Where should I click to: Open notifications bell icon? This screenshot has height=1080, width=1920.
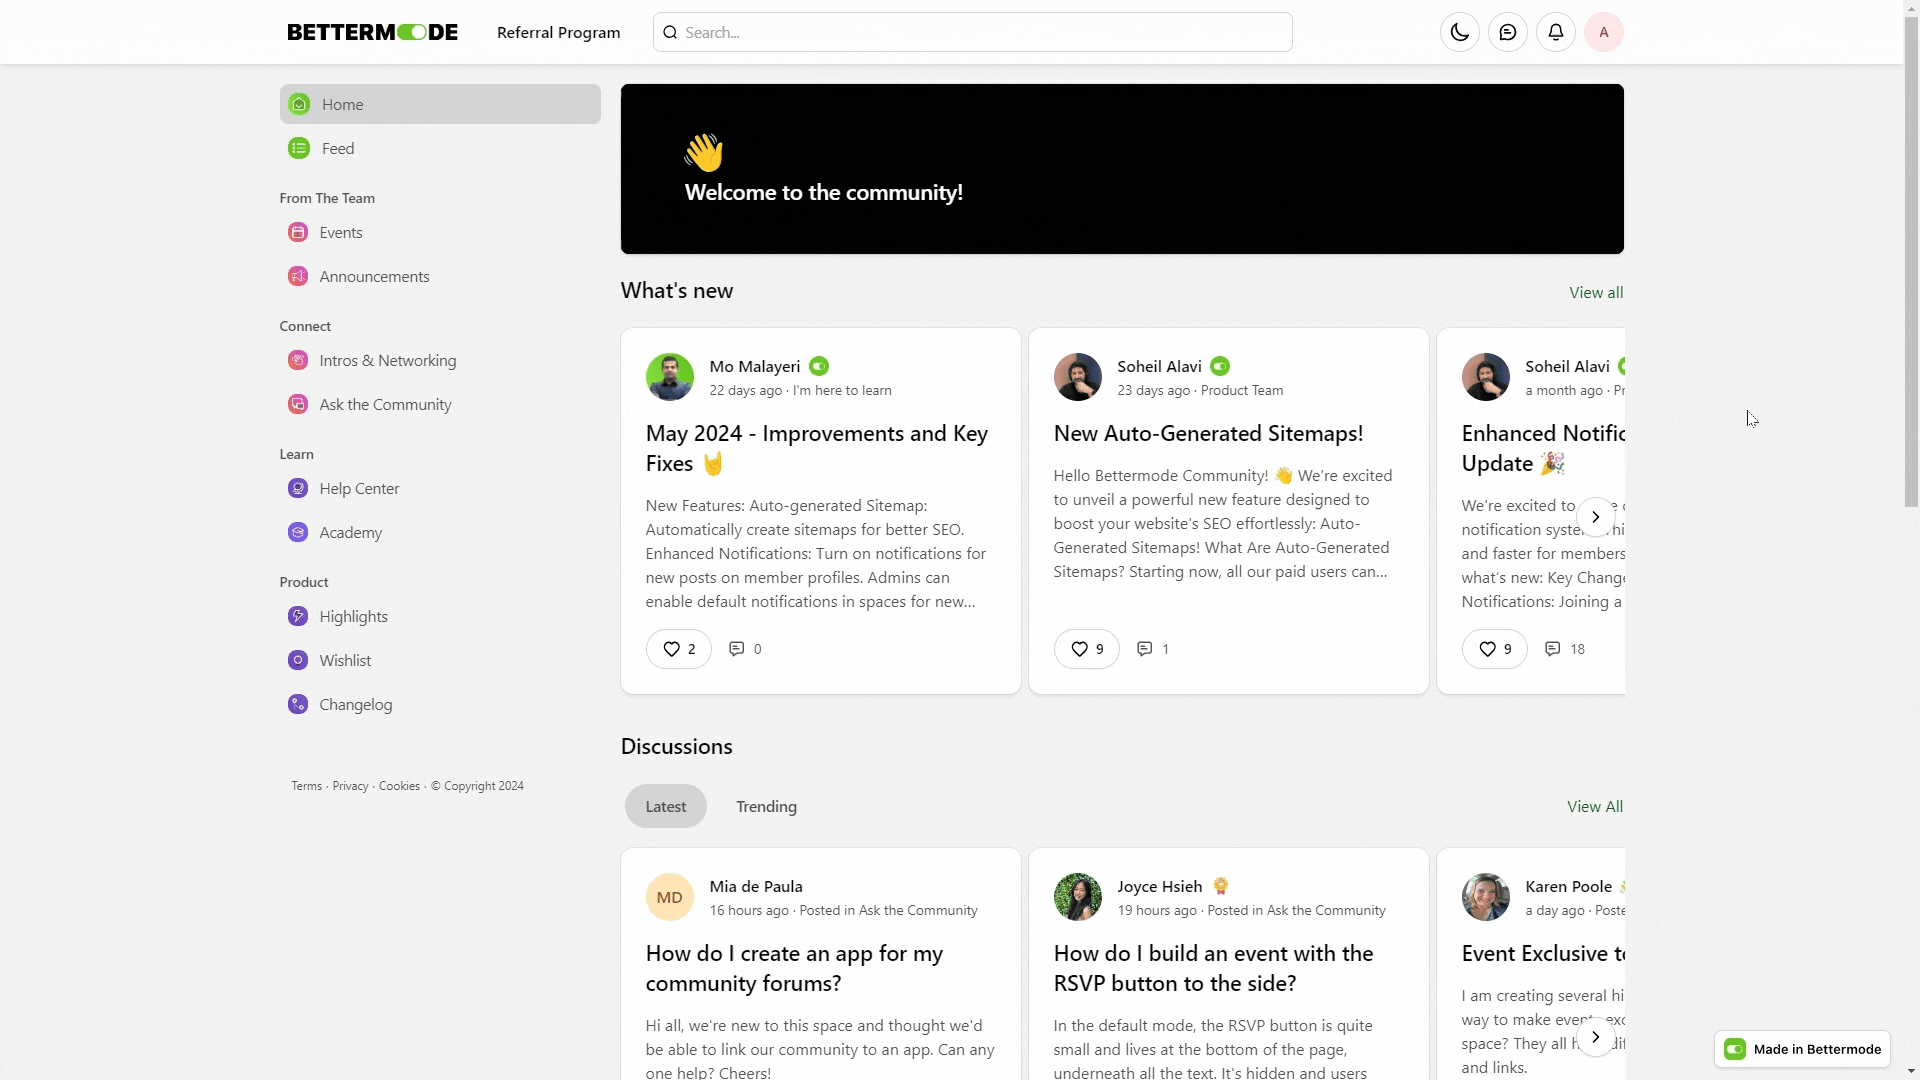(1555, 32)
